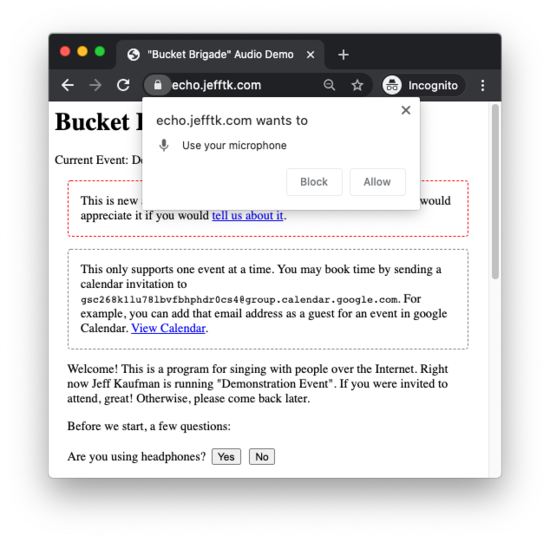Bookmark this page with the star icon
The image size is (550, 542).
[x=357, y=85]
